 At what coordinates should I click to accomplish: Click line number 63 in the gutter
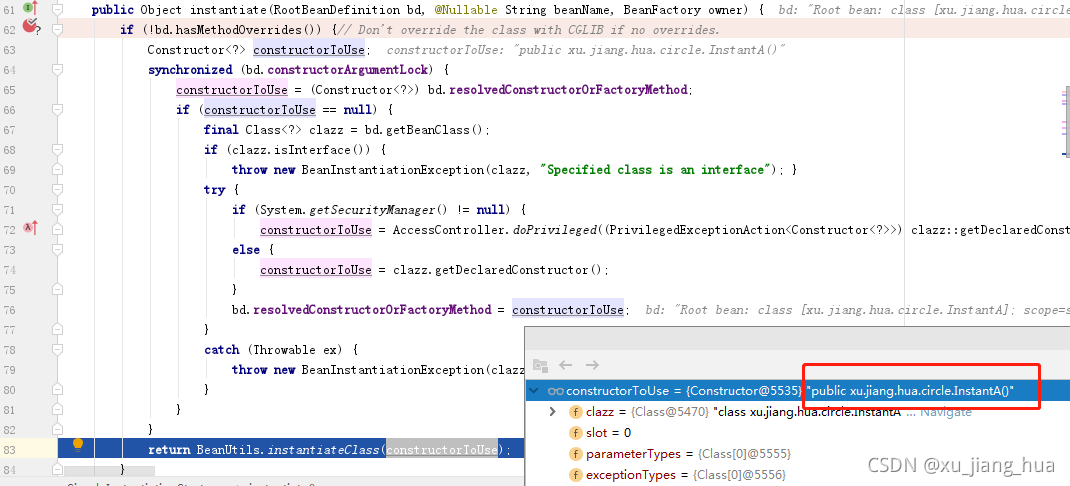point(10,50)
